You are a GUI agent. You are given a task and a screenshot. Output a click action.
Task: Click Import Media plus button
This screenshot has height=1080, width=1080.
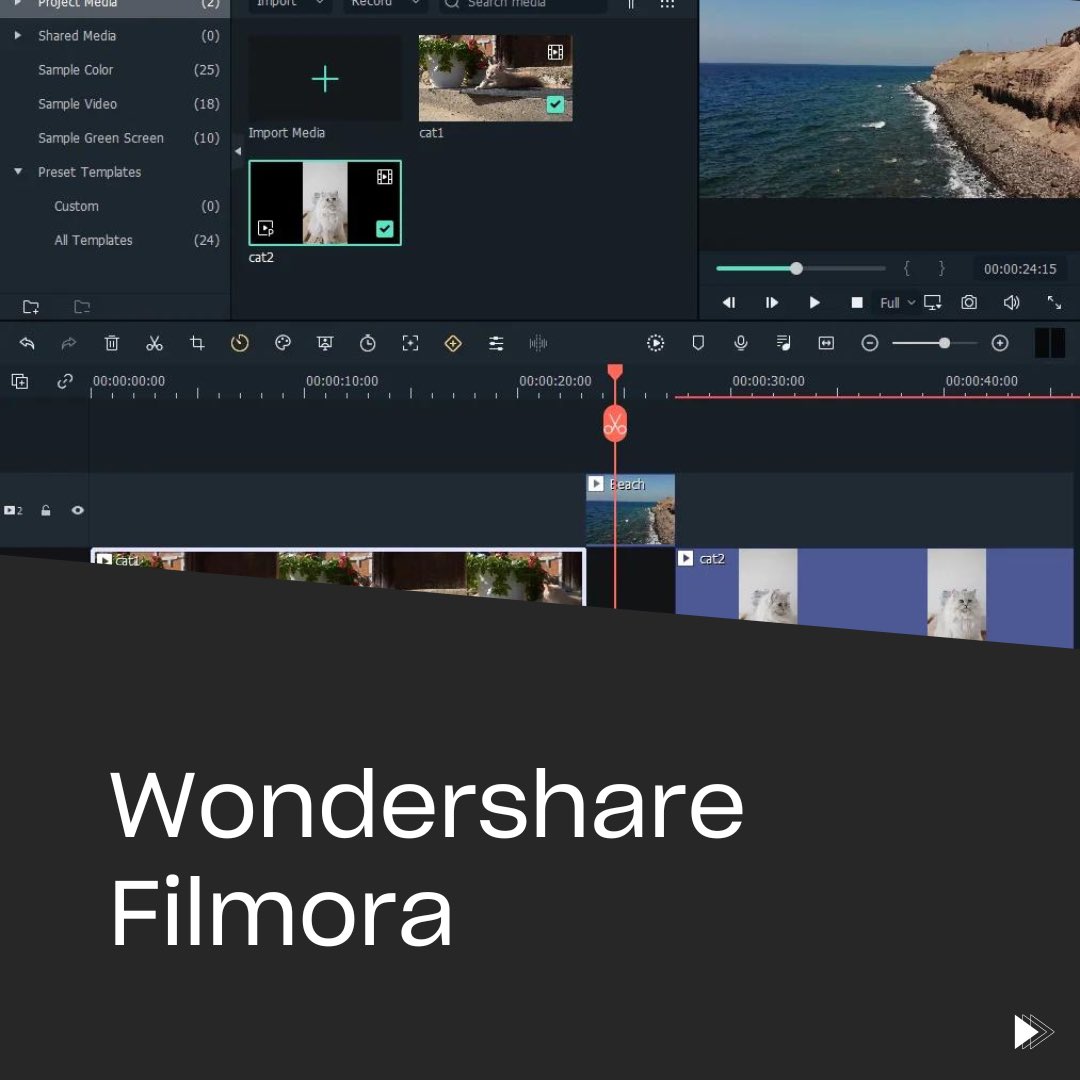pos(324,78)
